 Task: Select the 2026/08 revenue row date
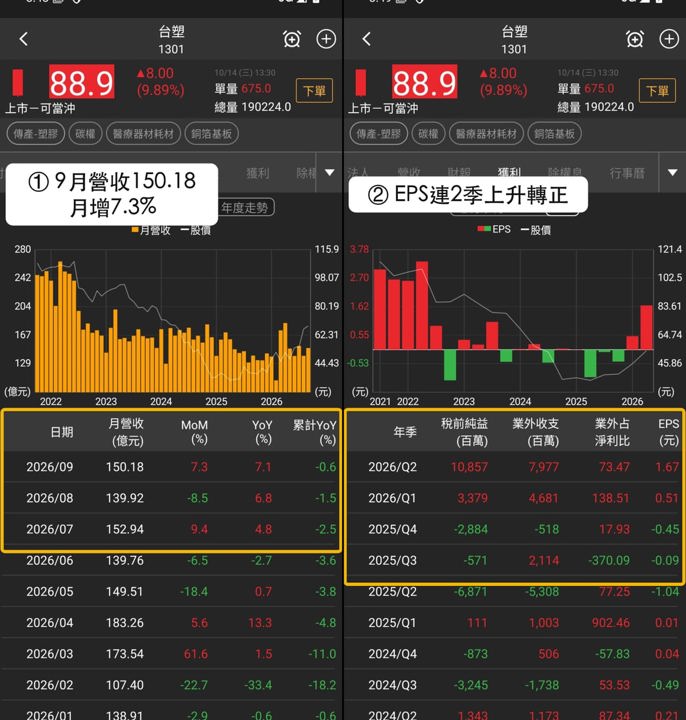(x=50, y=498)
